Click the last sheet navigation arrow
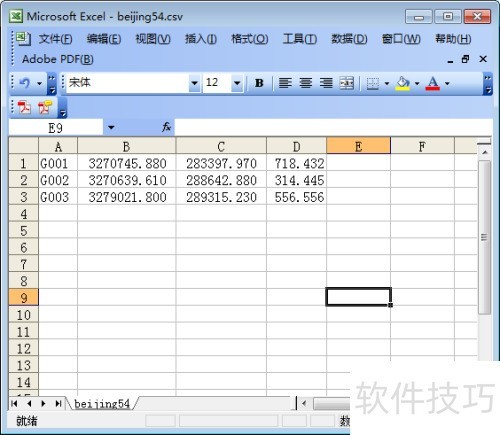 pyautogui.click(x=58, y=404)
